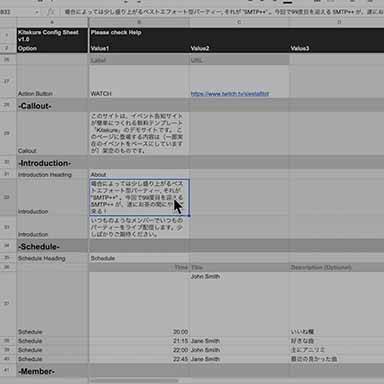This screenshot has width=384, height=384.
Task: Click the cell name box showing B32
Action: 15,12
